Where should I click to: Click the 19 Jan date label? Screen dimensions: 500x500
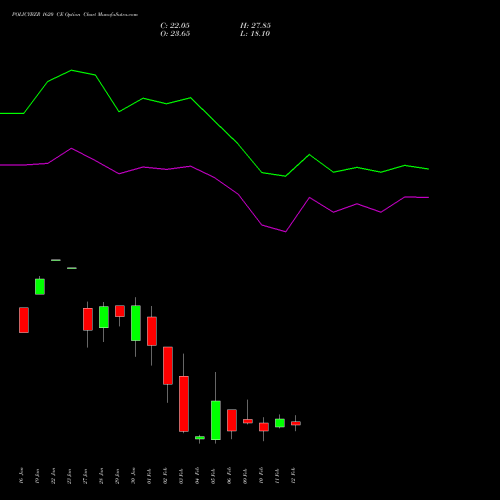click(x=38, y=476)
